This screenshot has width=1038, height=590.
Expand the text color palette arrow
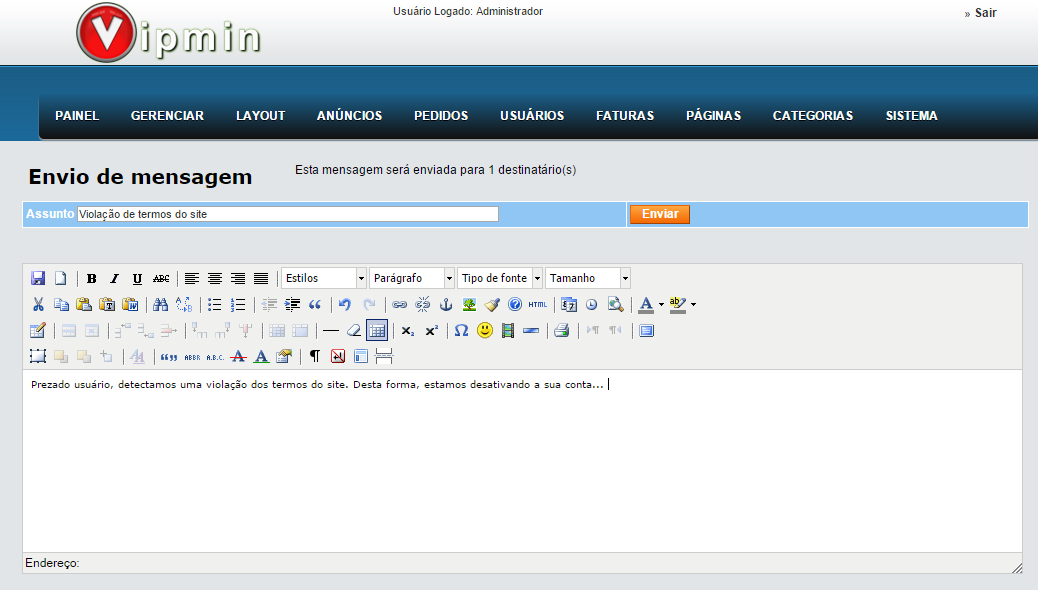point(661,305)
